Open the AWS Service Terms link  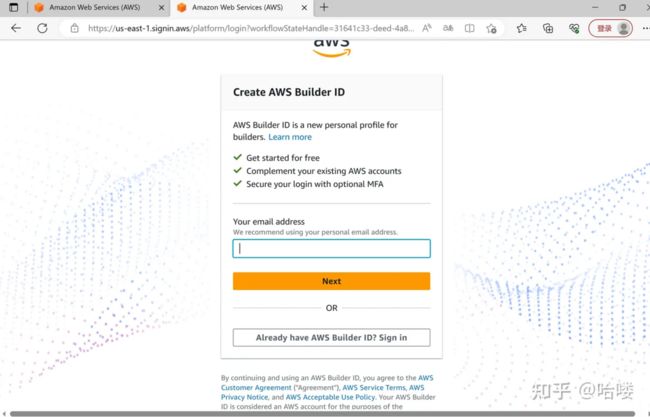[x=374, y=388]
